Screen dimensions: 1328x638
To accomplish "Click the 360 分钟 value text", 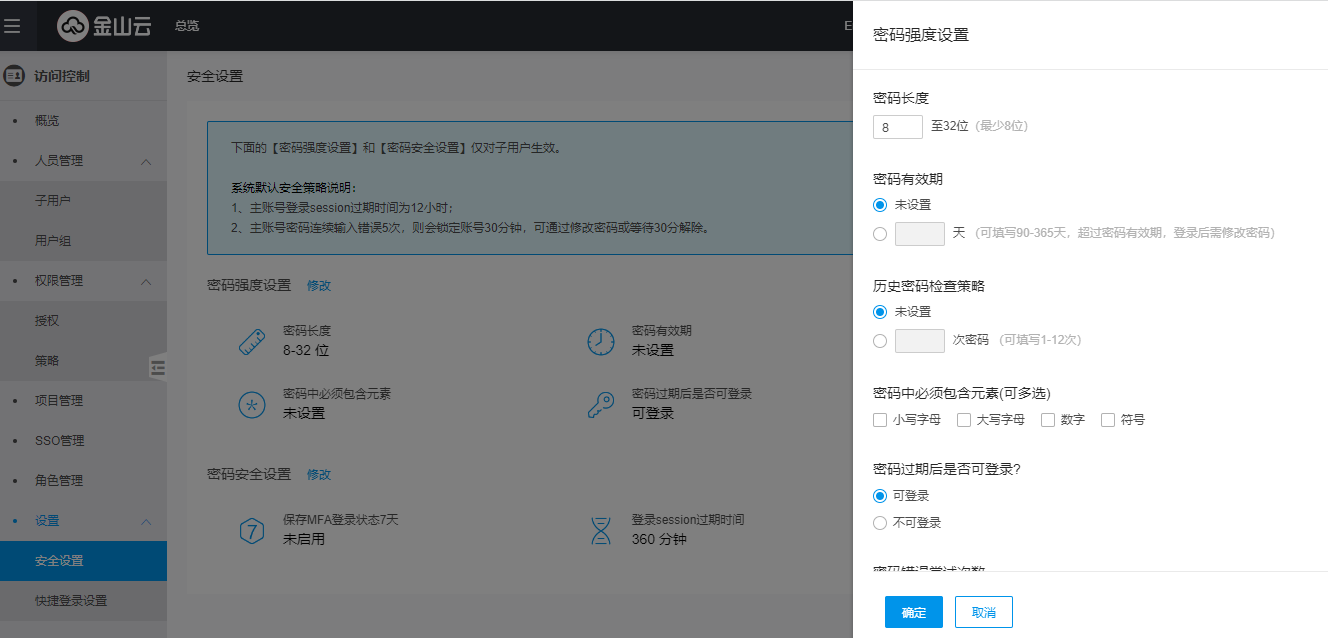I will [x=658, y=539].
